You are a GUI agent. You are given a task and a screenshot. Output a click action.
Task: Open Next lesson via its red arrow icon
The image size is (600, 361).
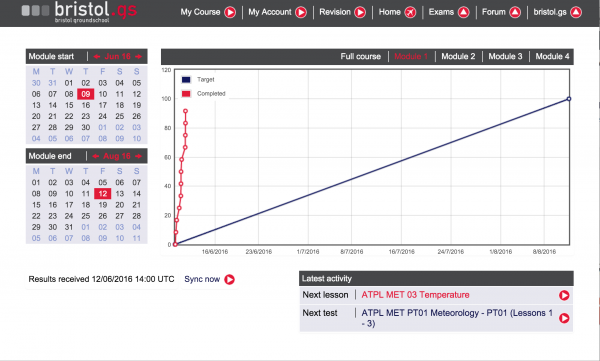tap(564, 295)
